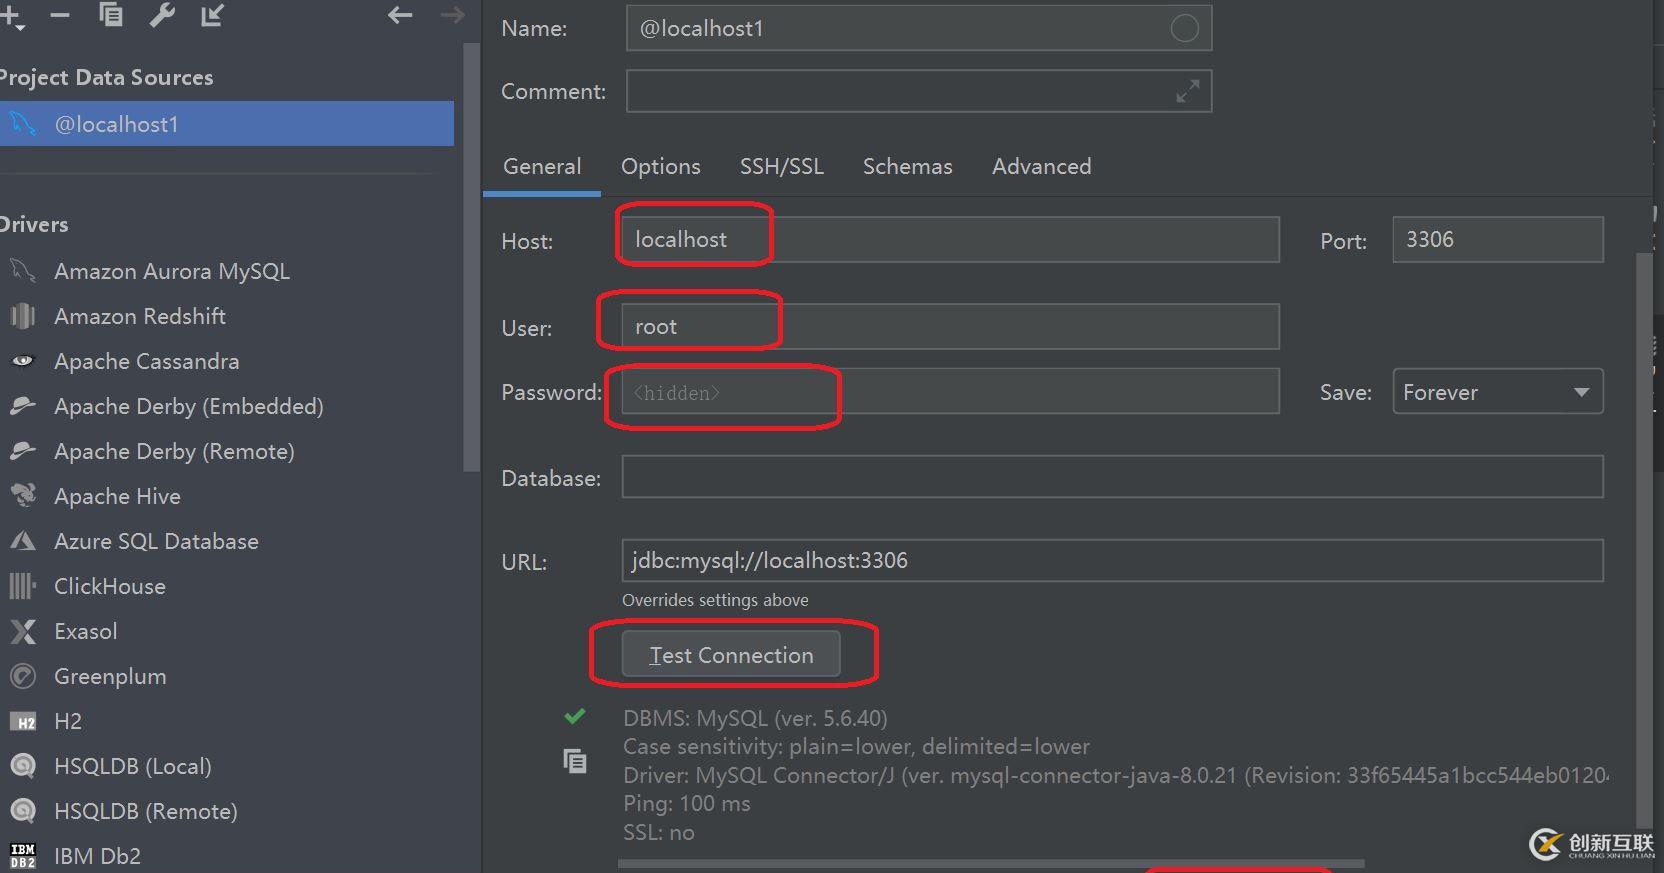Select HSQLDB (Remote) driver
Viewport: 1664px width, 873px height.
point(145,811)
